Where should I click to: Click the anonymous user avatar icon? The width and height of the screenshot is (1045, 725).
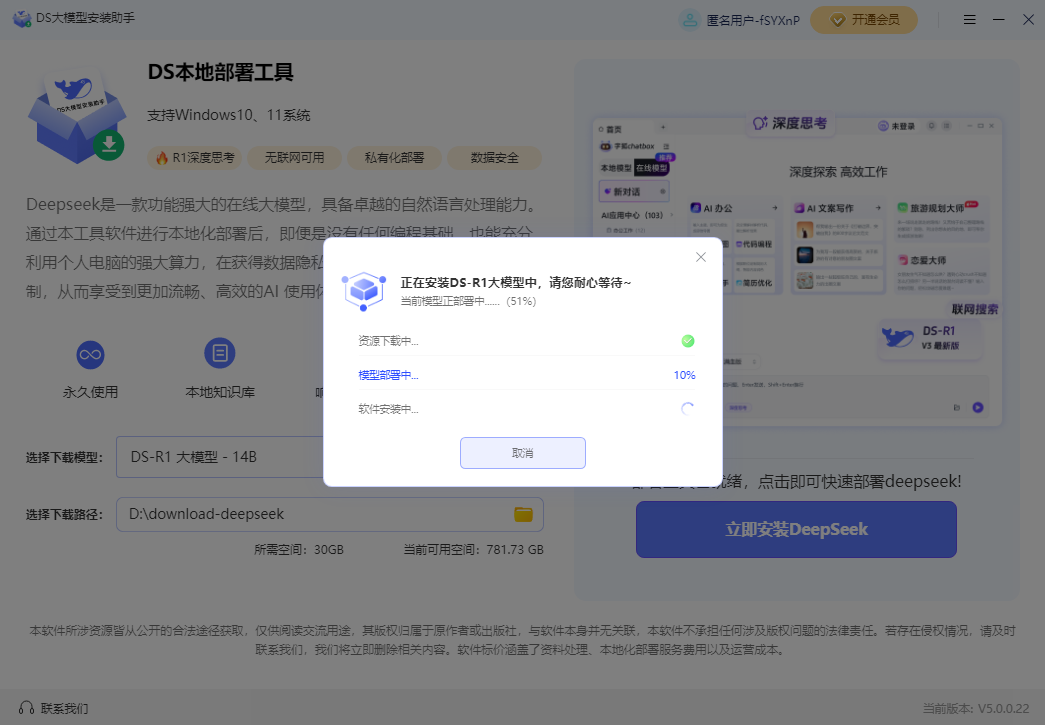click(689, 20)
